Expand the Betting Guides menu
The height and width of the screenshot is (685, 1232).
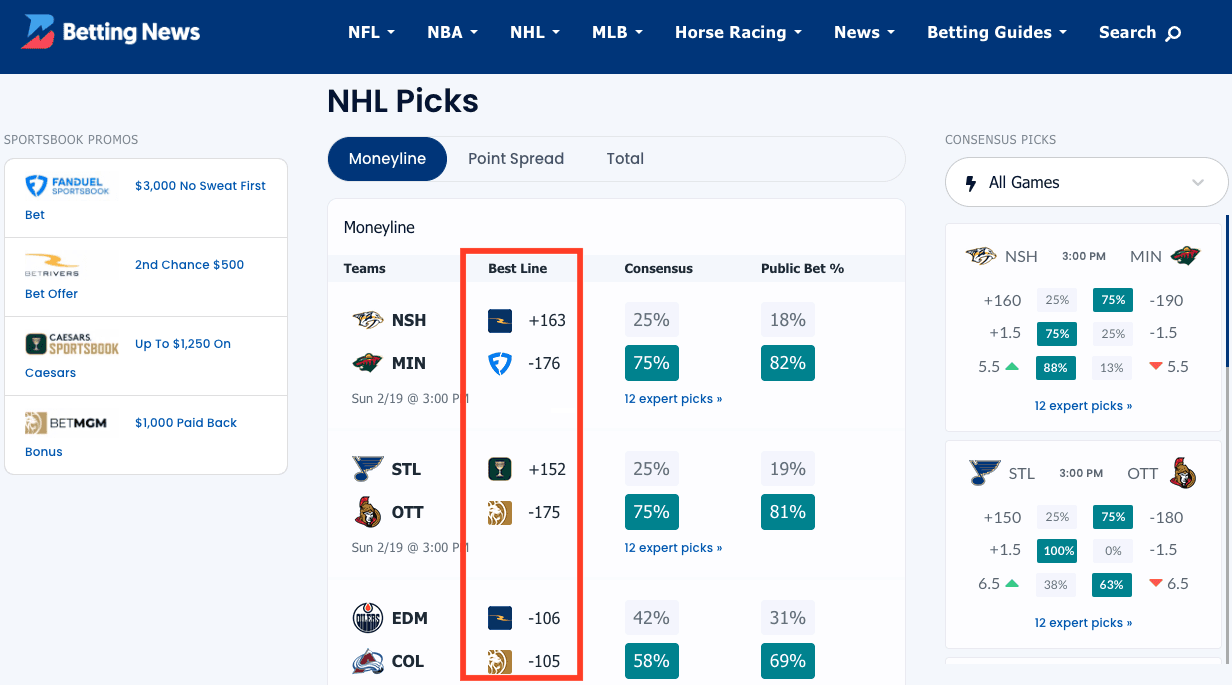[996, 32]
